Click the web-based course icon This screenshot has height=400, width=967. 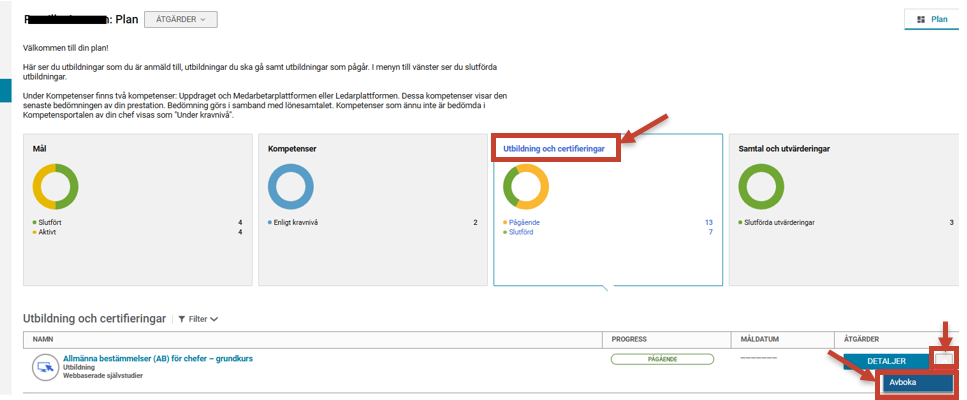coord(45,368)
